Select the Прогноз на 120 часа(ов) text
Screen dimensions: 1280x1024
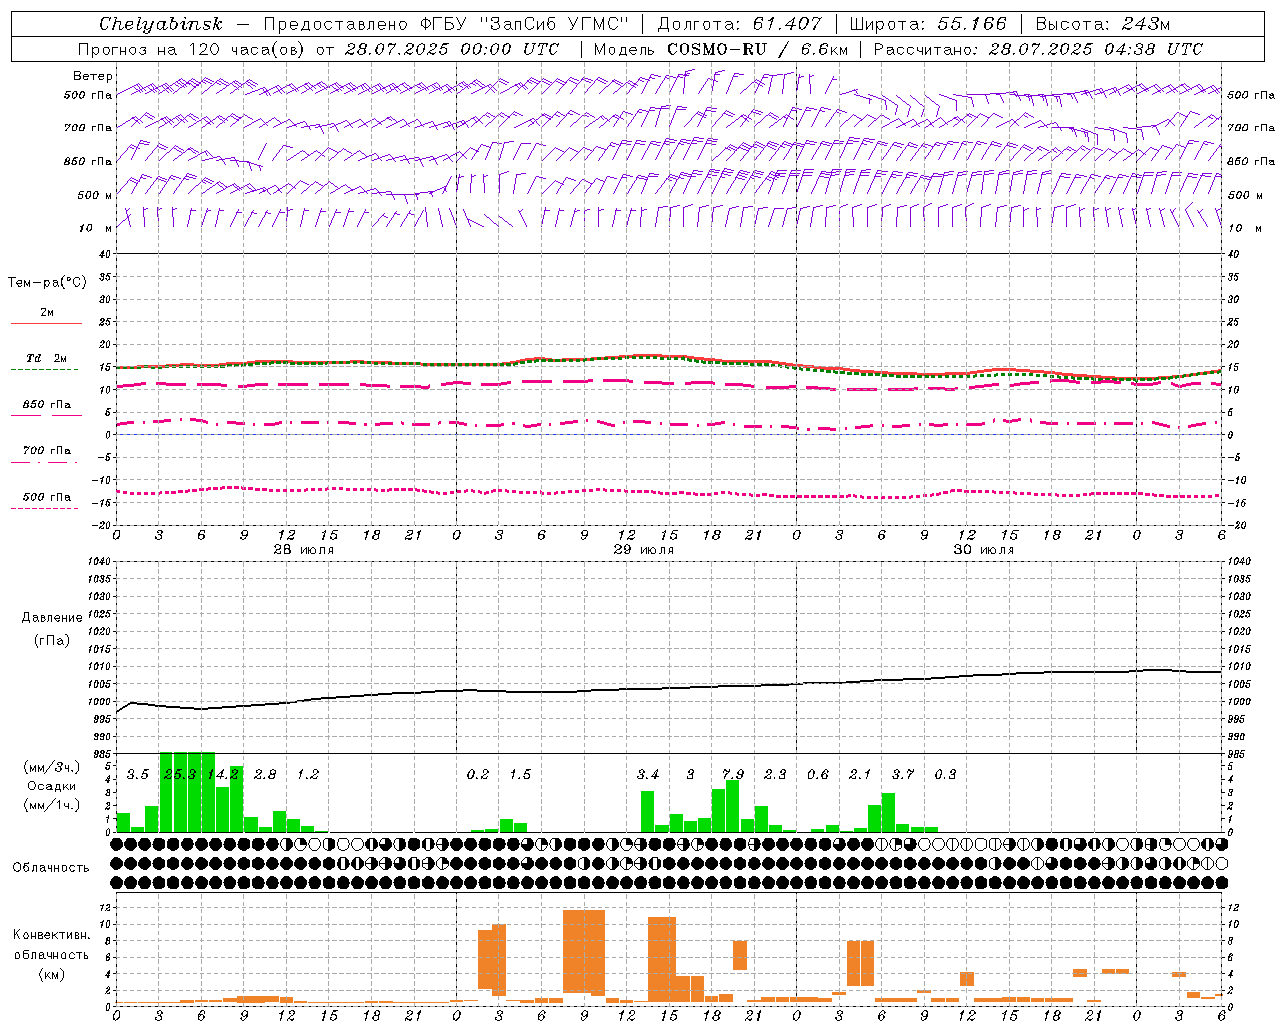[x=193, y=49]
